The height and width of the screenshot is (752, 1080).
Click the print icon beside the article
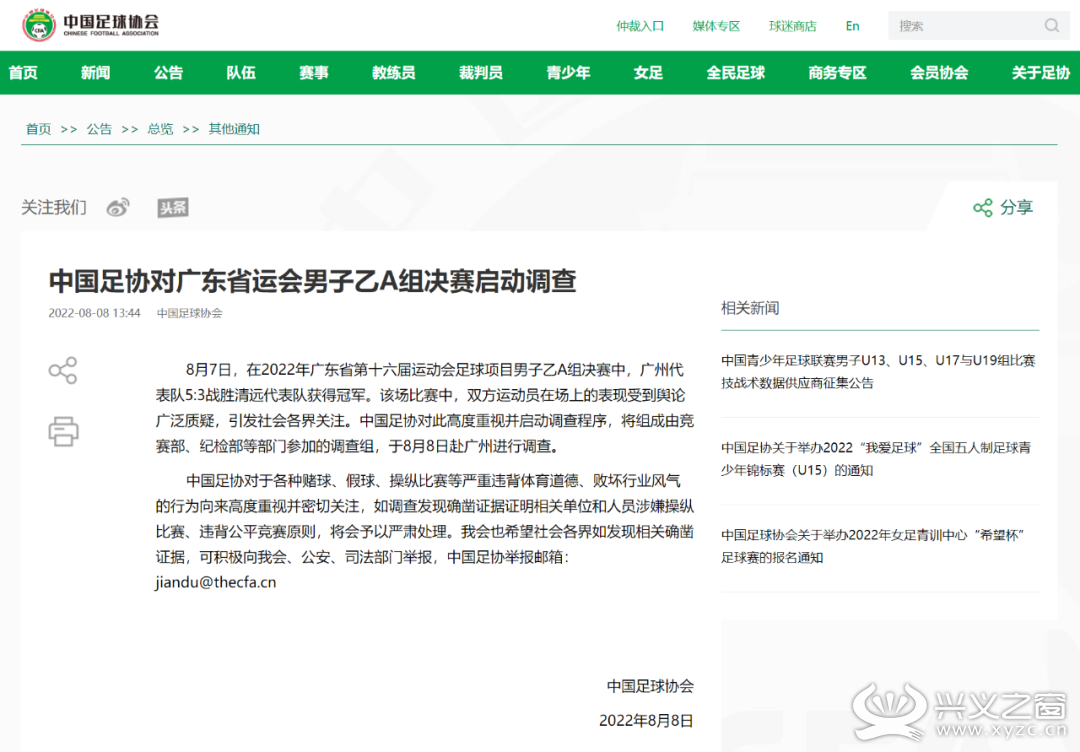63,431
